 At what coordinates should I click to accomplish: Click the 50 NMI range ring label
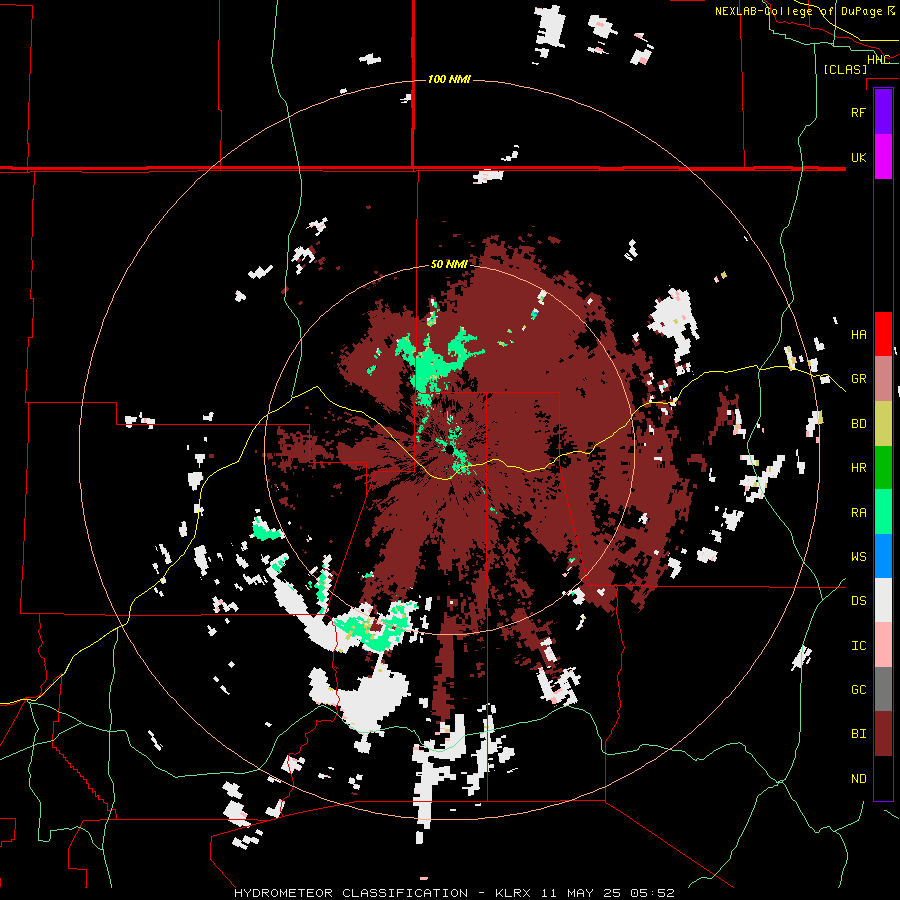click(449, 265)
